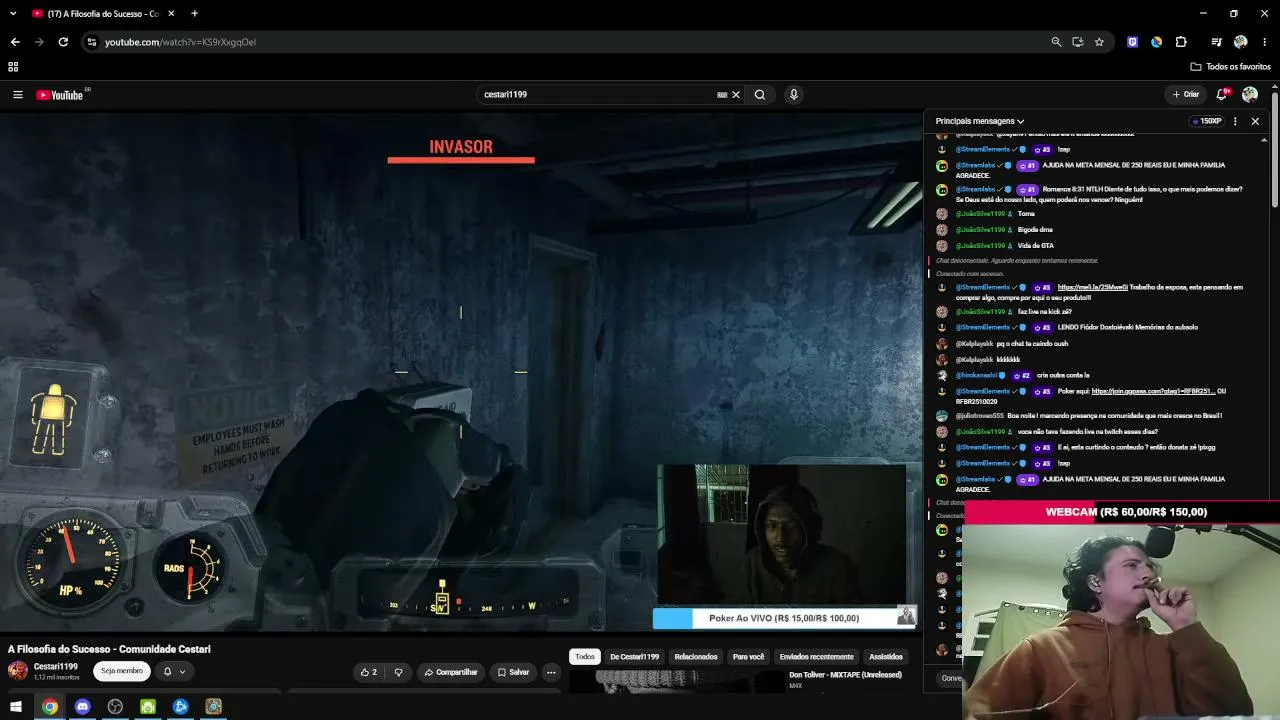1280x720 pixels.
Task: Open a new browser tab
Action: click(x=194, y=14)
